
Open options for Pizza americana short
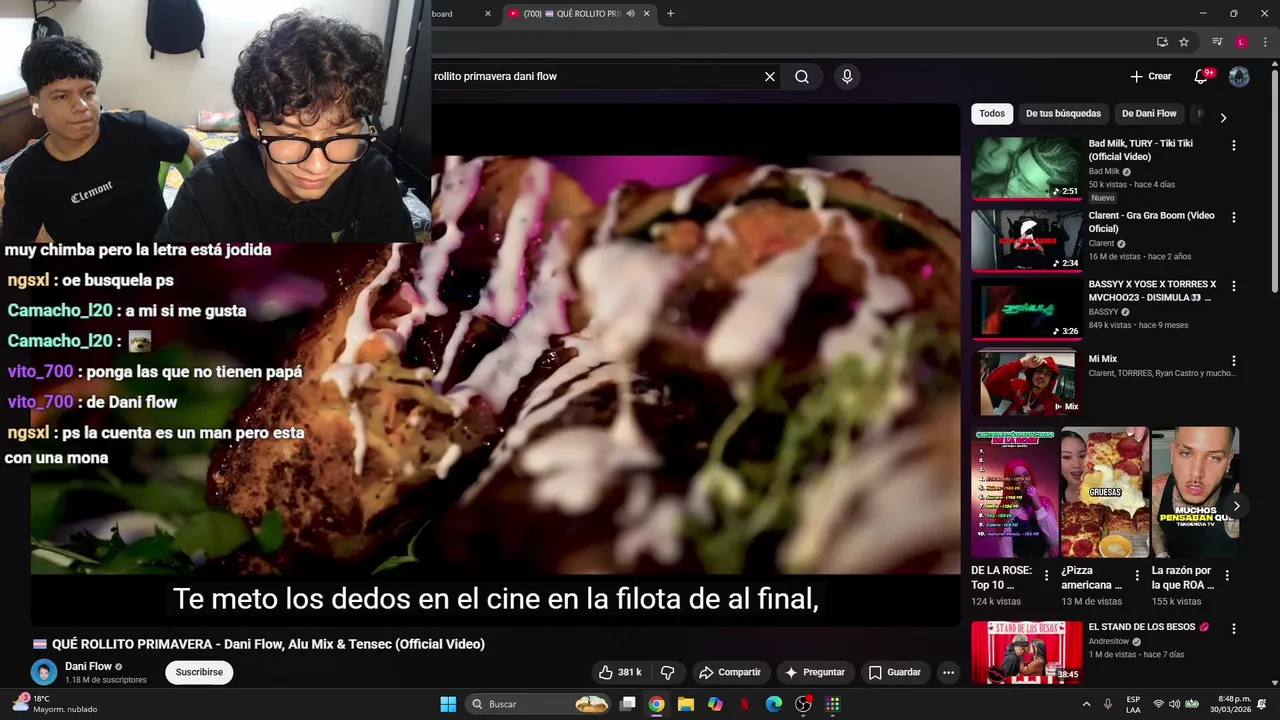coord(1137,576)
